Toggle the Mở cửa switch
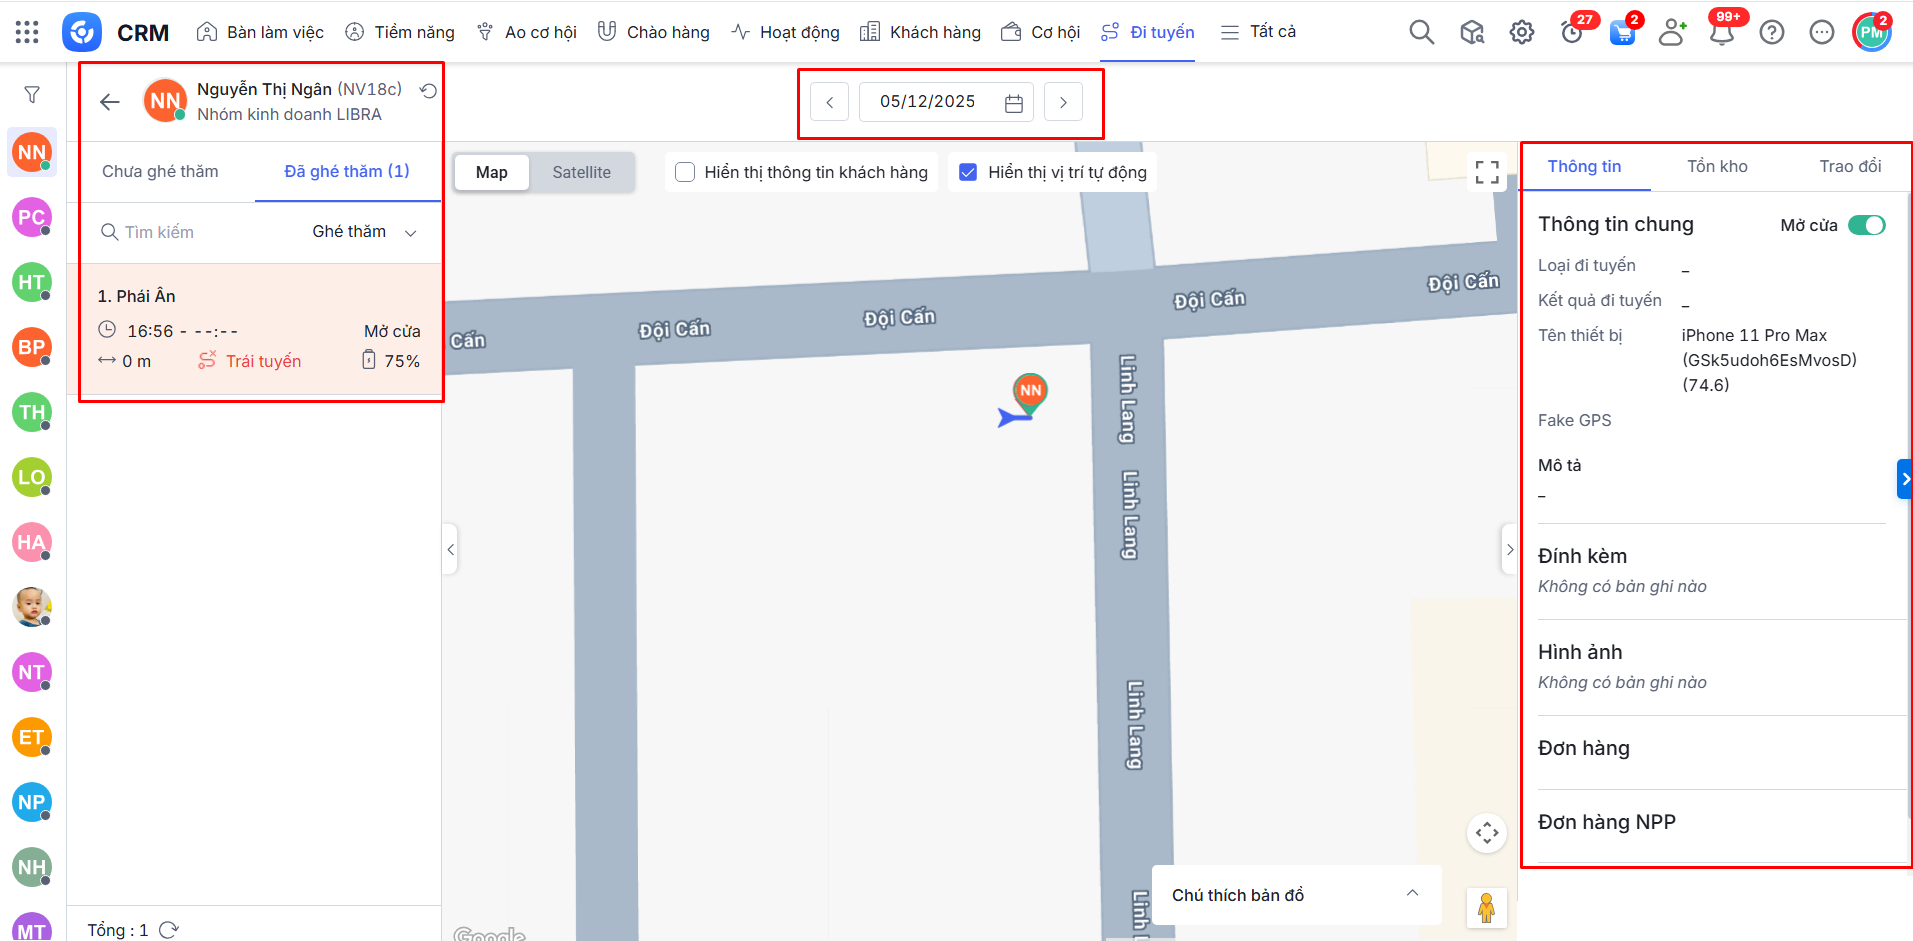The height and width of the screenshot is (941, 1913). coord(1866,225)
